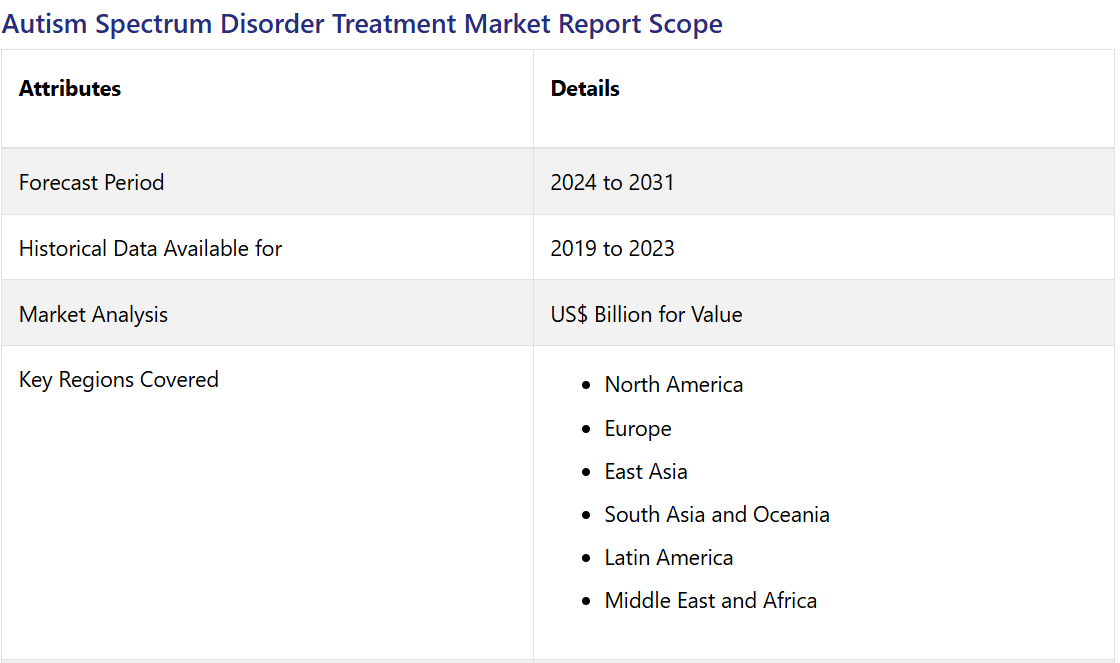Click the Autism Spectrum Disorder report scope heading

tap(362, 24)
